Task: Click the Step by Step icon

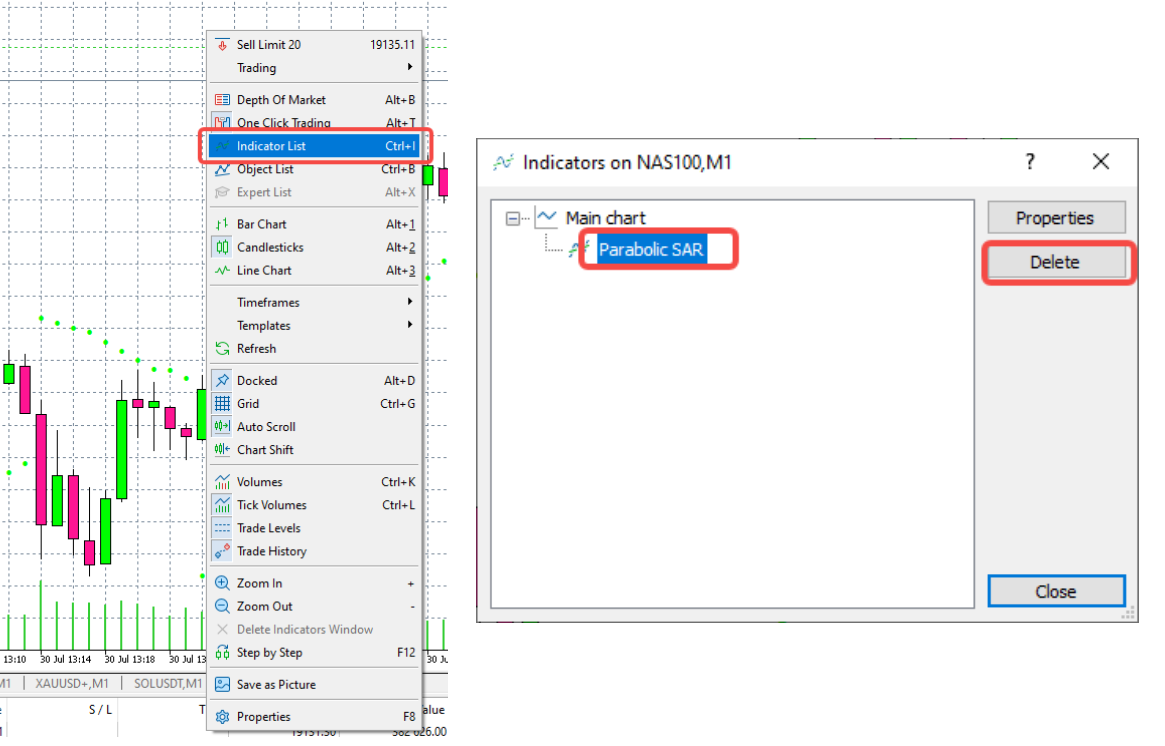Action: 222,653
